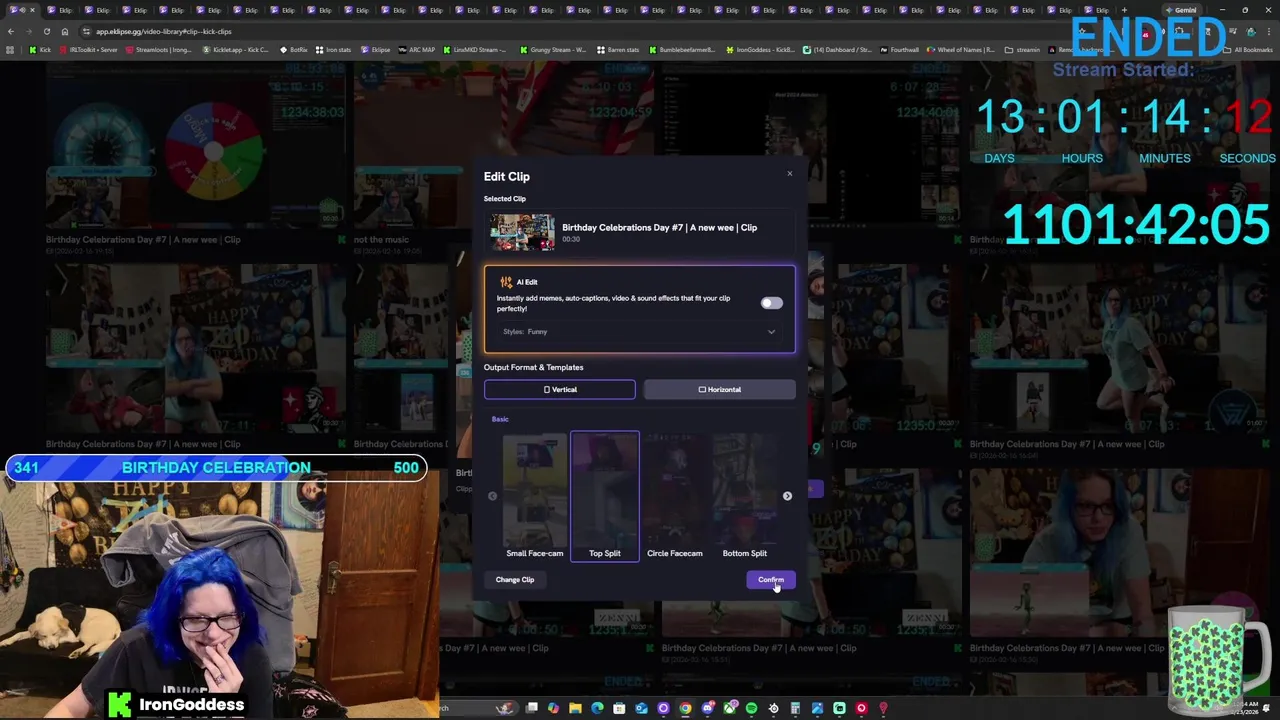1280x720 pixels.
Task: Open the selected clip thumbnail preview
Action: tap(522, 232)
